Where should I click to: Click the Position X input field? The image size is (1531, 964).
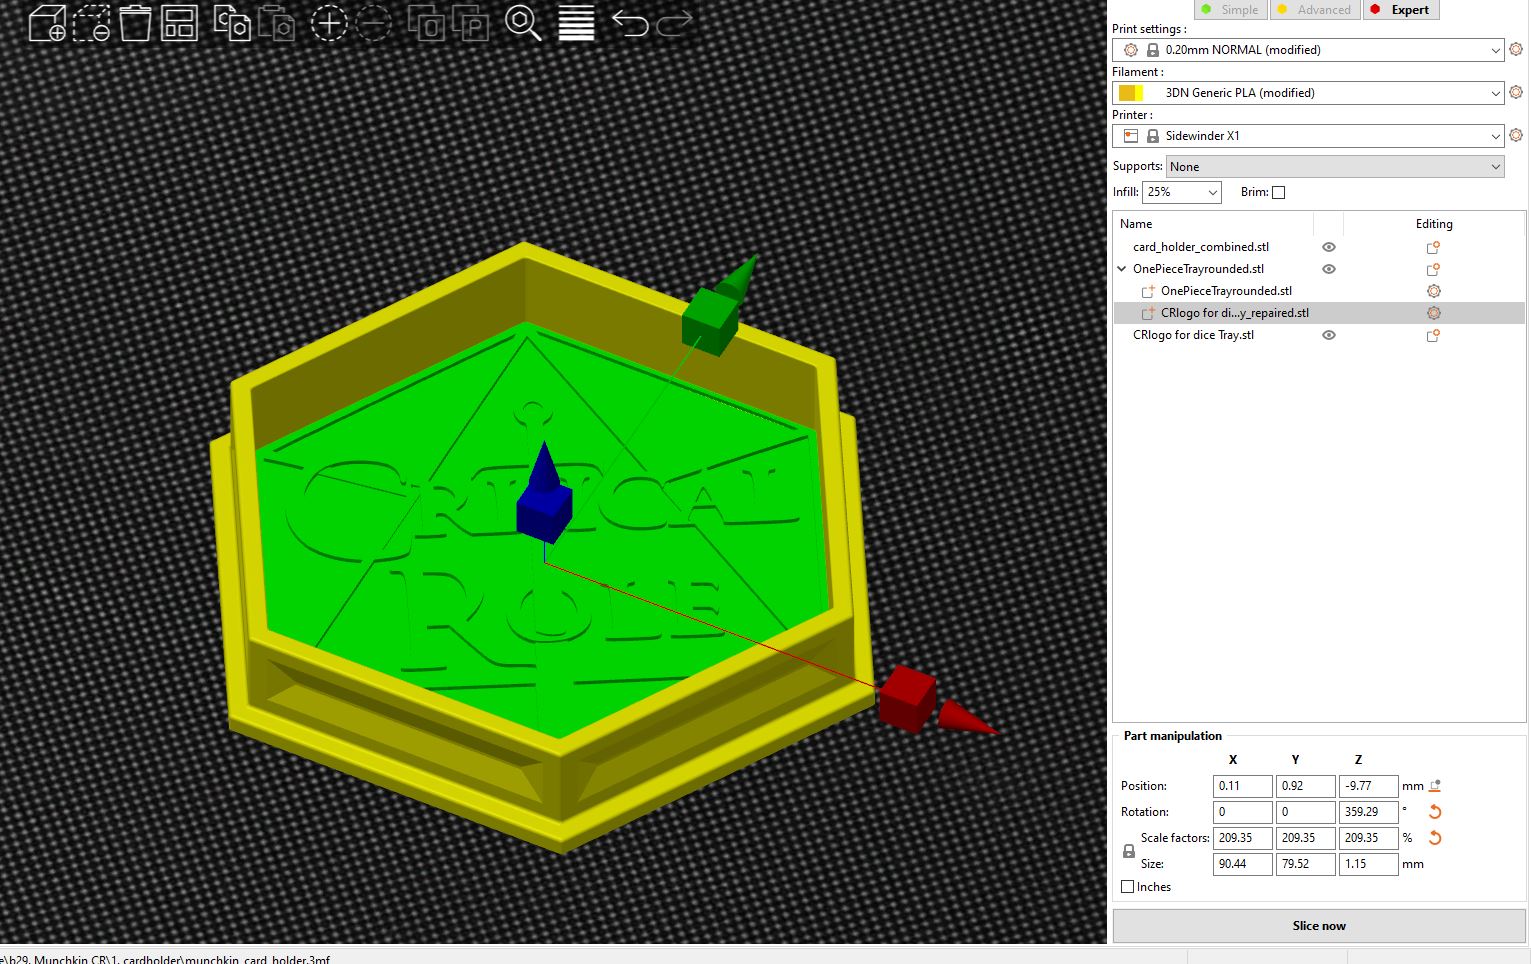coord(1243,786)
